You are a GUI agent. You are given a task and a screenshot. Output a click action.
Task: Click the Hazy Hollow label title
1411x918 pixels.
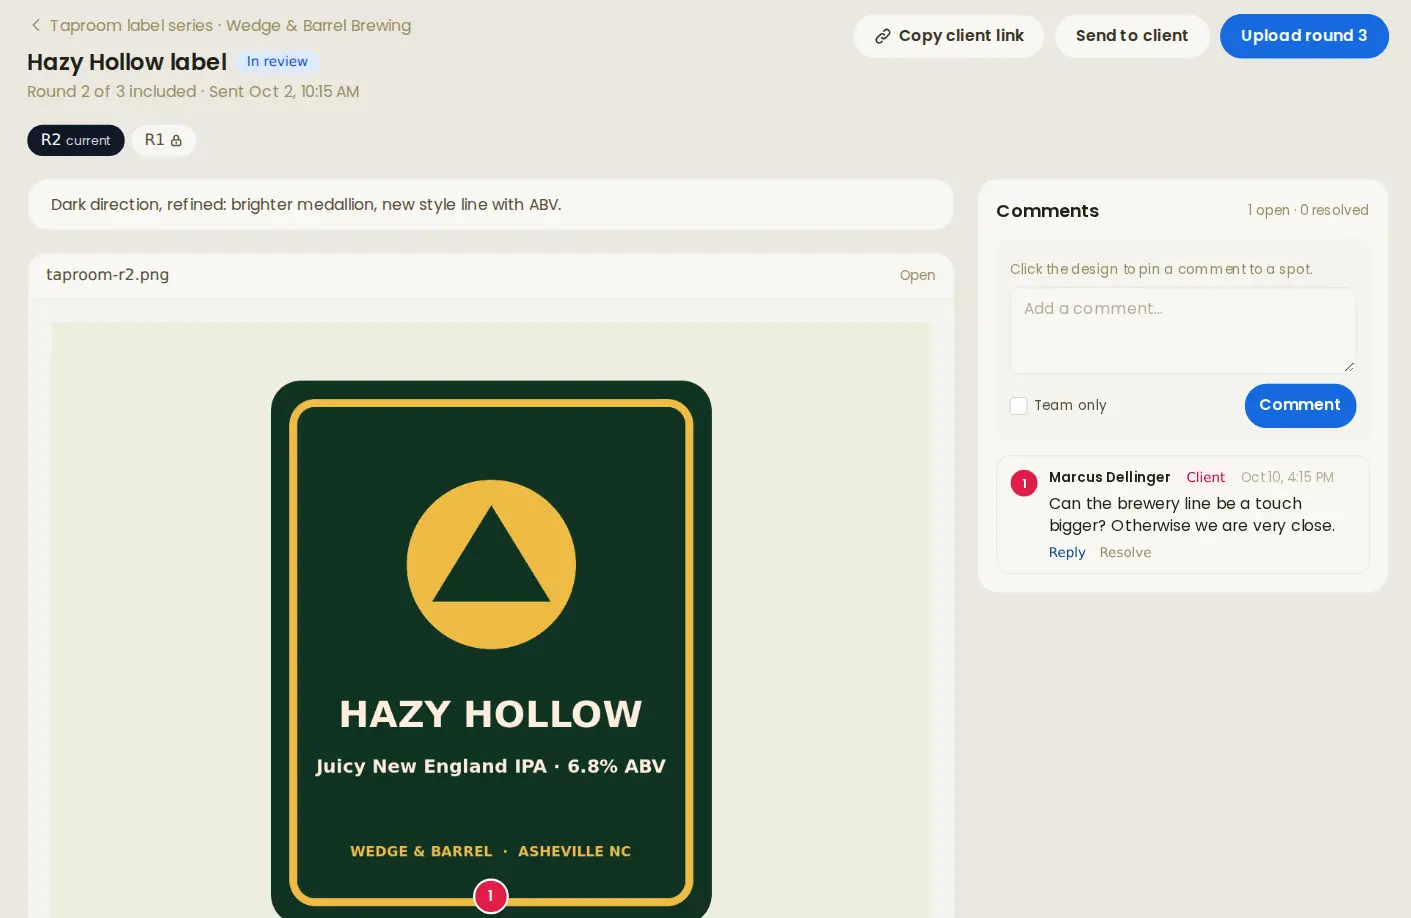tap(127, 62)
